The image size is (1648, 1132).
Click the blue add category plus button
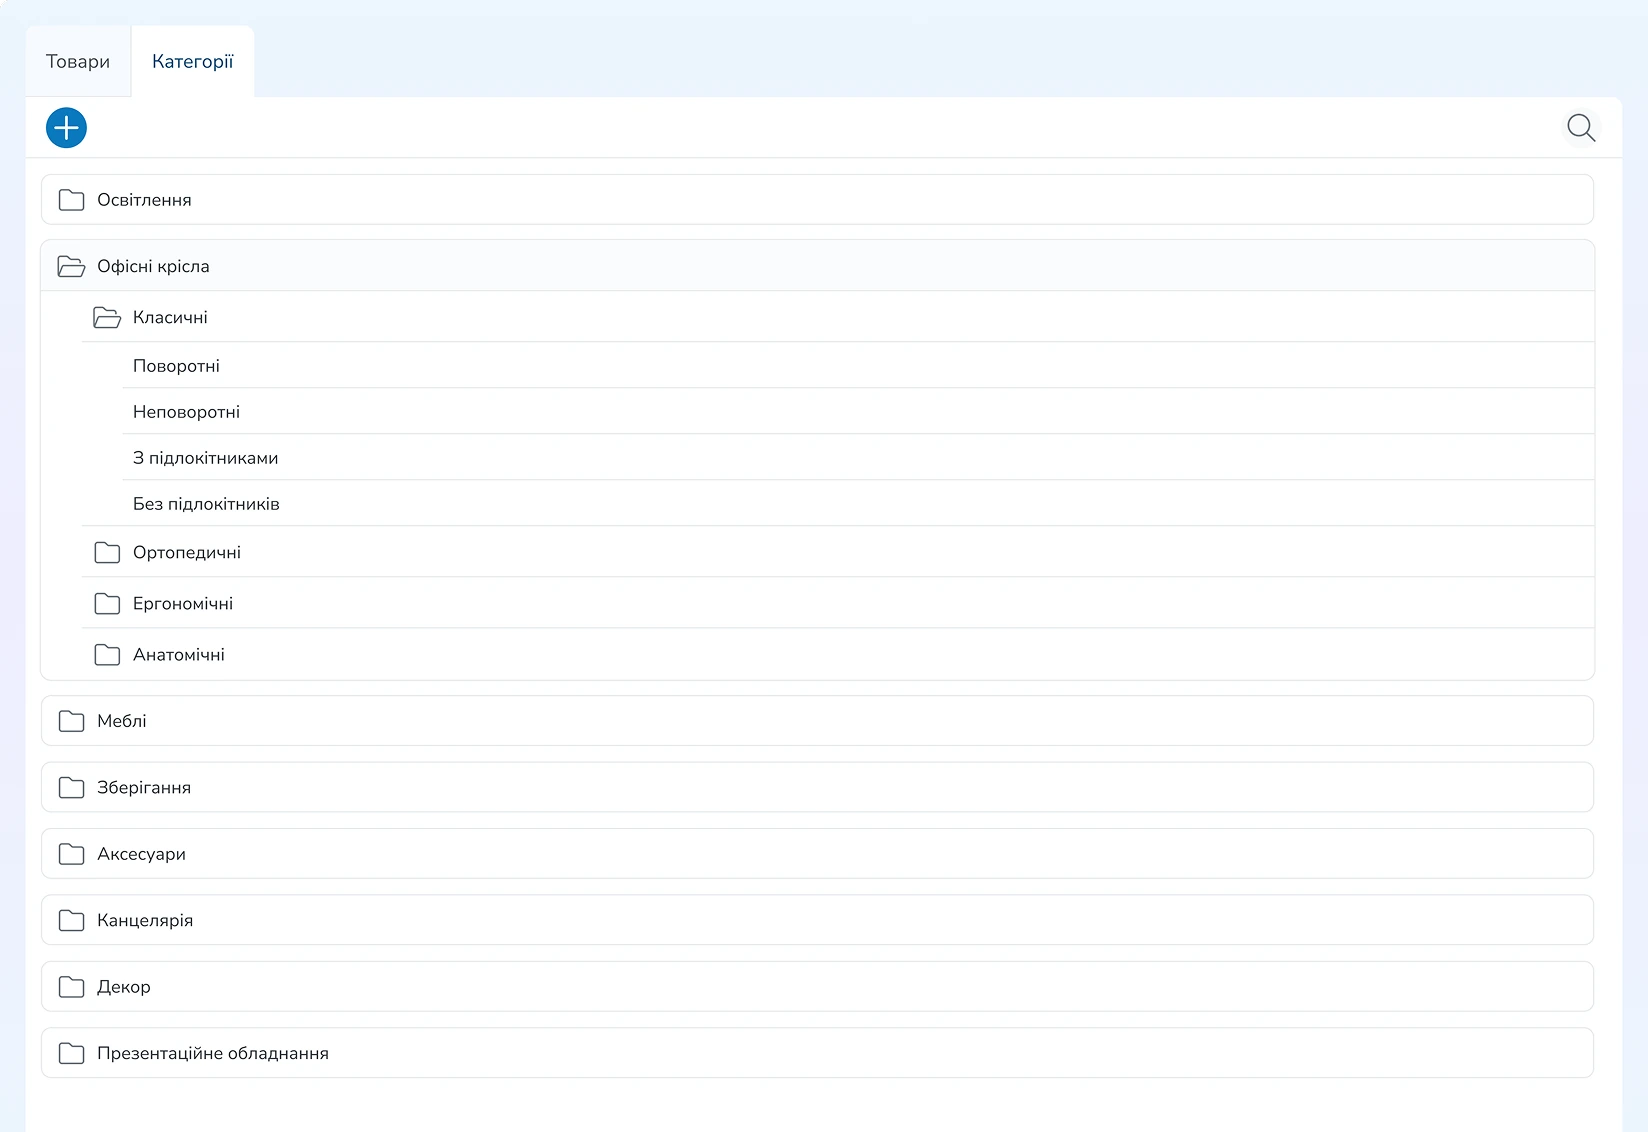67,128
